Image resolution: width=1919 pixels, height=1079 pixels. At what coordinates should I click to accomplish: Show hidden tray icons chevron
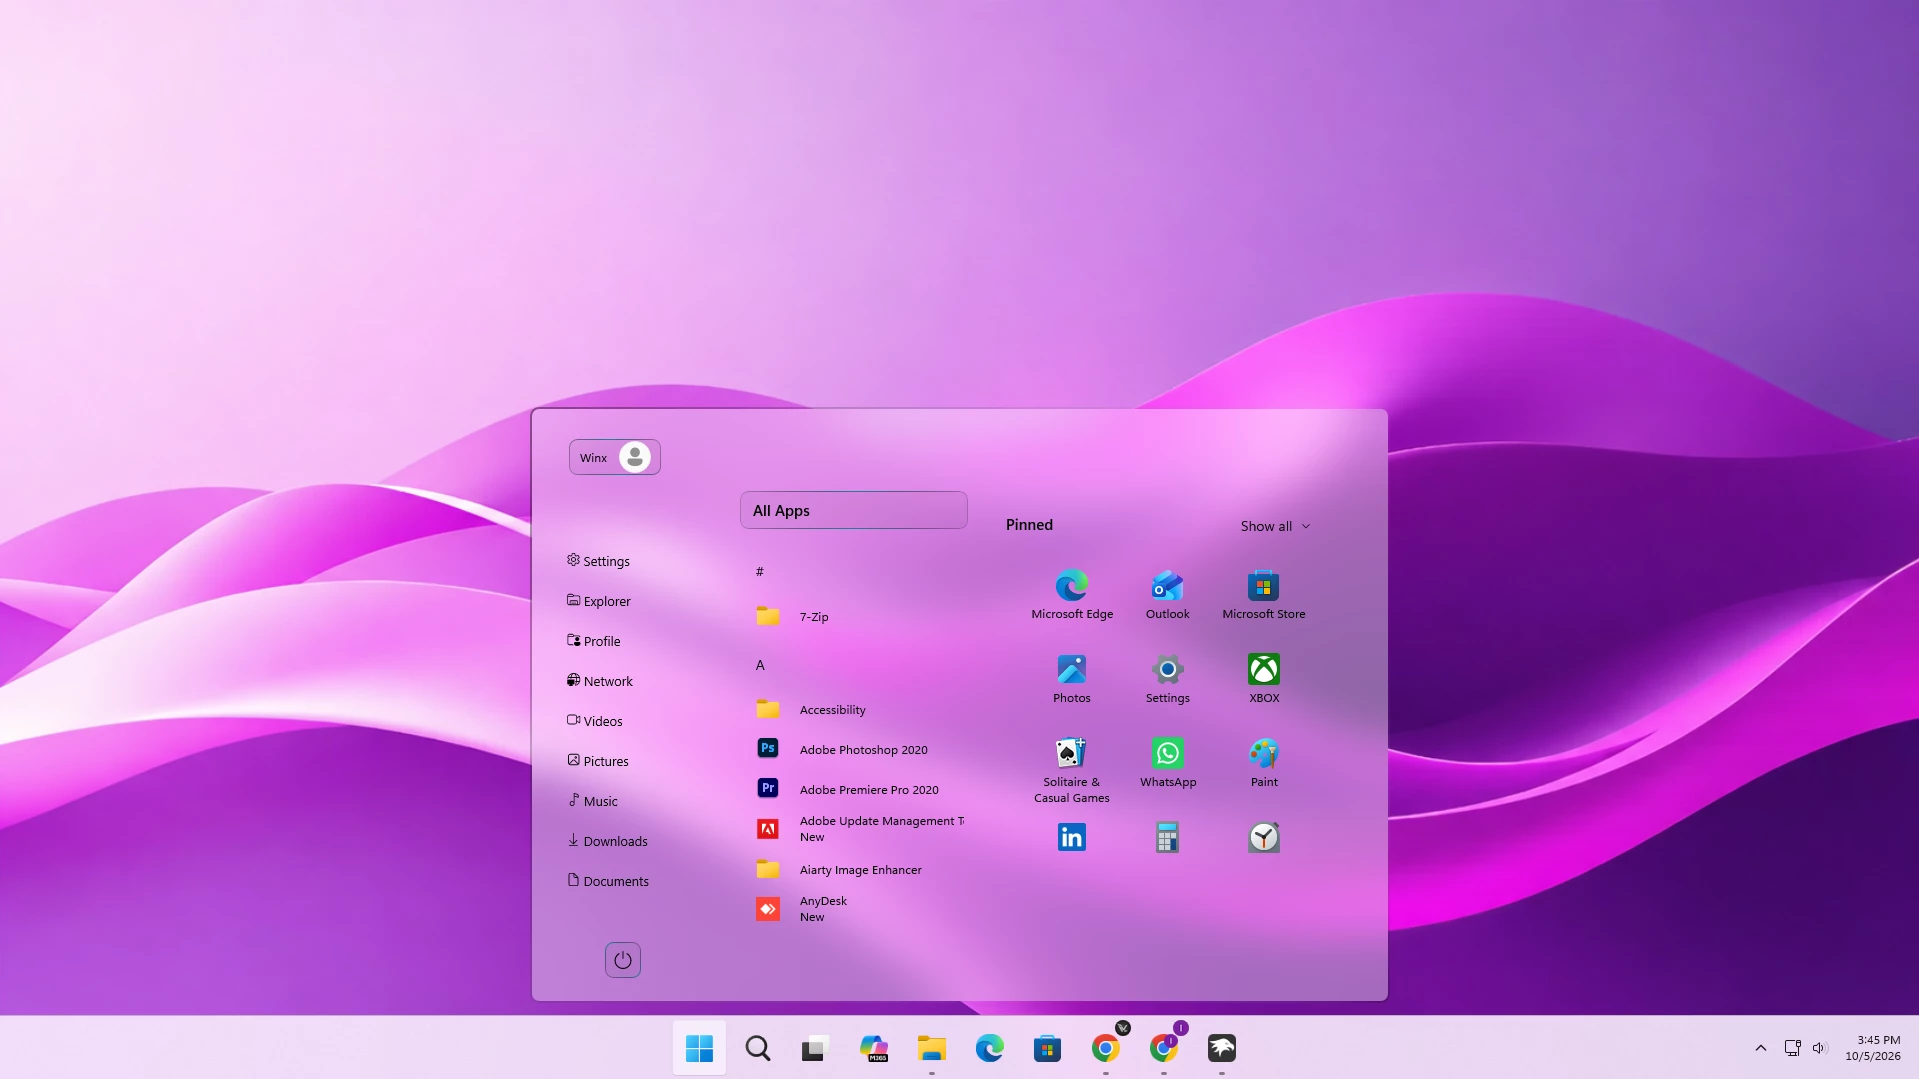(1760, 1048)
